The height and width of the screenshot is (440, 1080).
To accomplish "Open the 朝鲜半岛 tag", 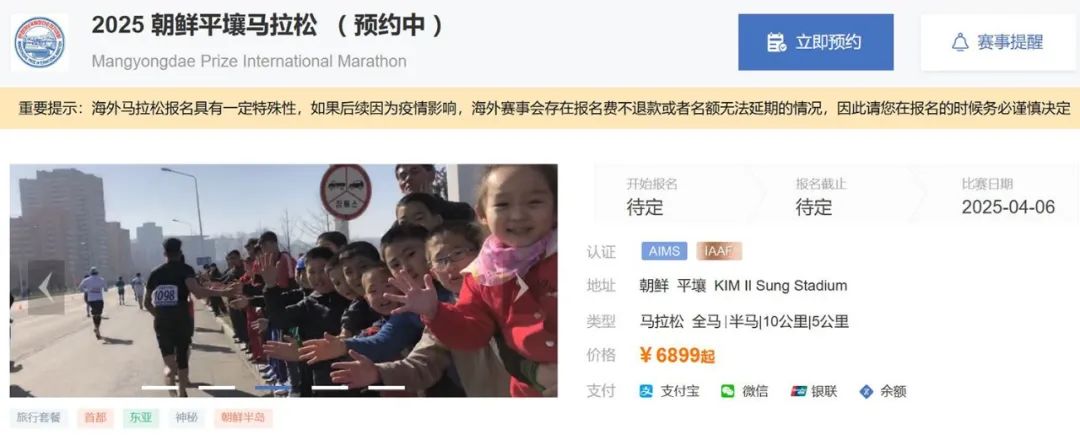I will [243, 417].
